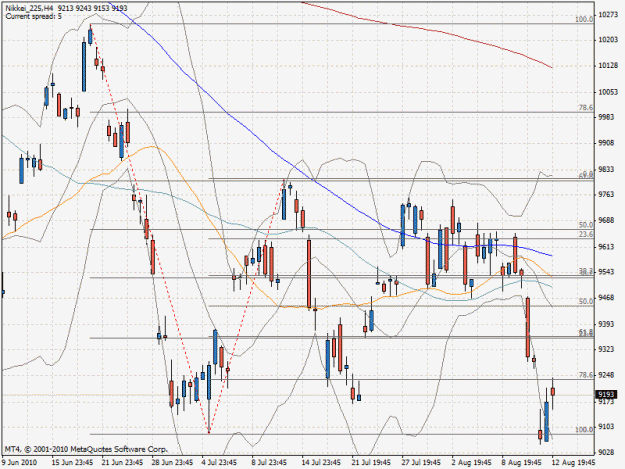Select the 9833 price axis label
This screenshot has width=625, height=469.
tap(607, 169)
